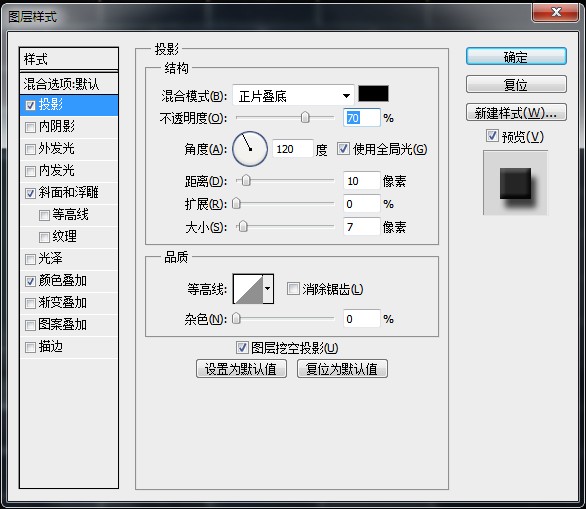Click 复位为默认值 button
Image resolution: width=586 pixels, height=509 pixels.
342,369
